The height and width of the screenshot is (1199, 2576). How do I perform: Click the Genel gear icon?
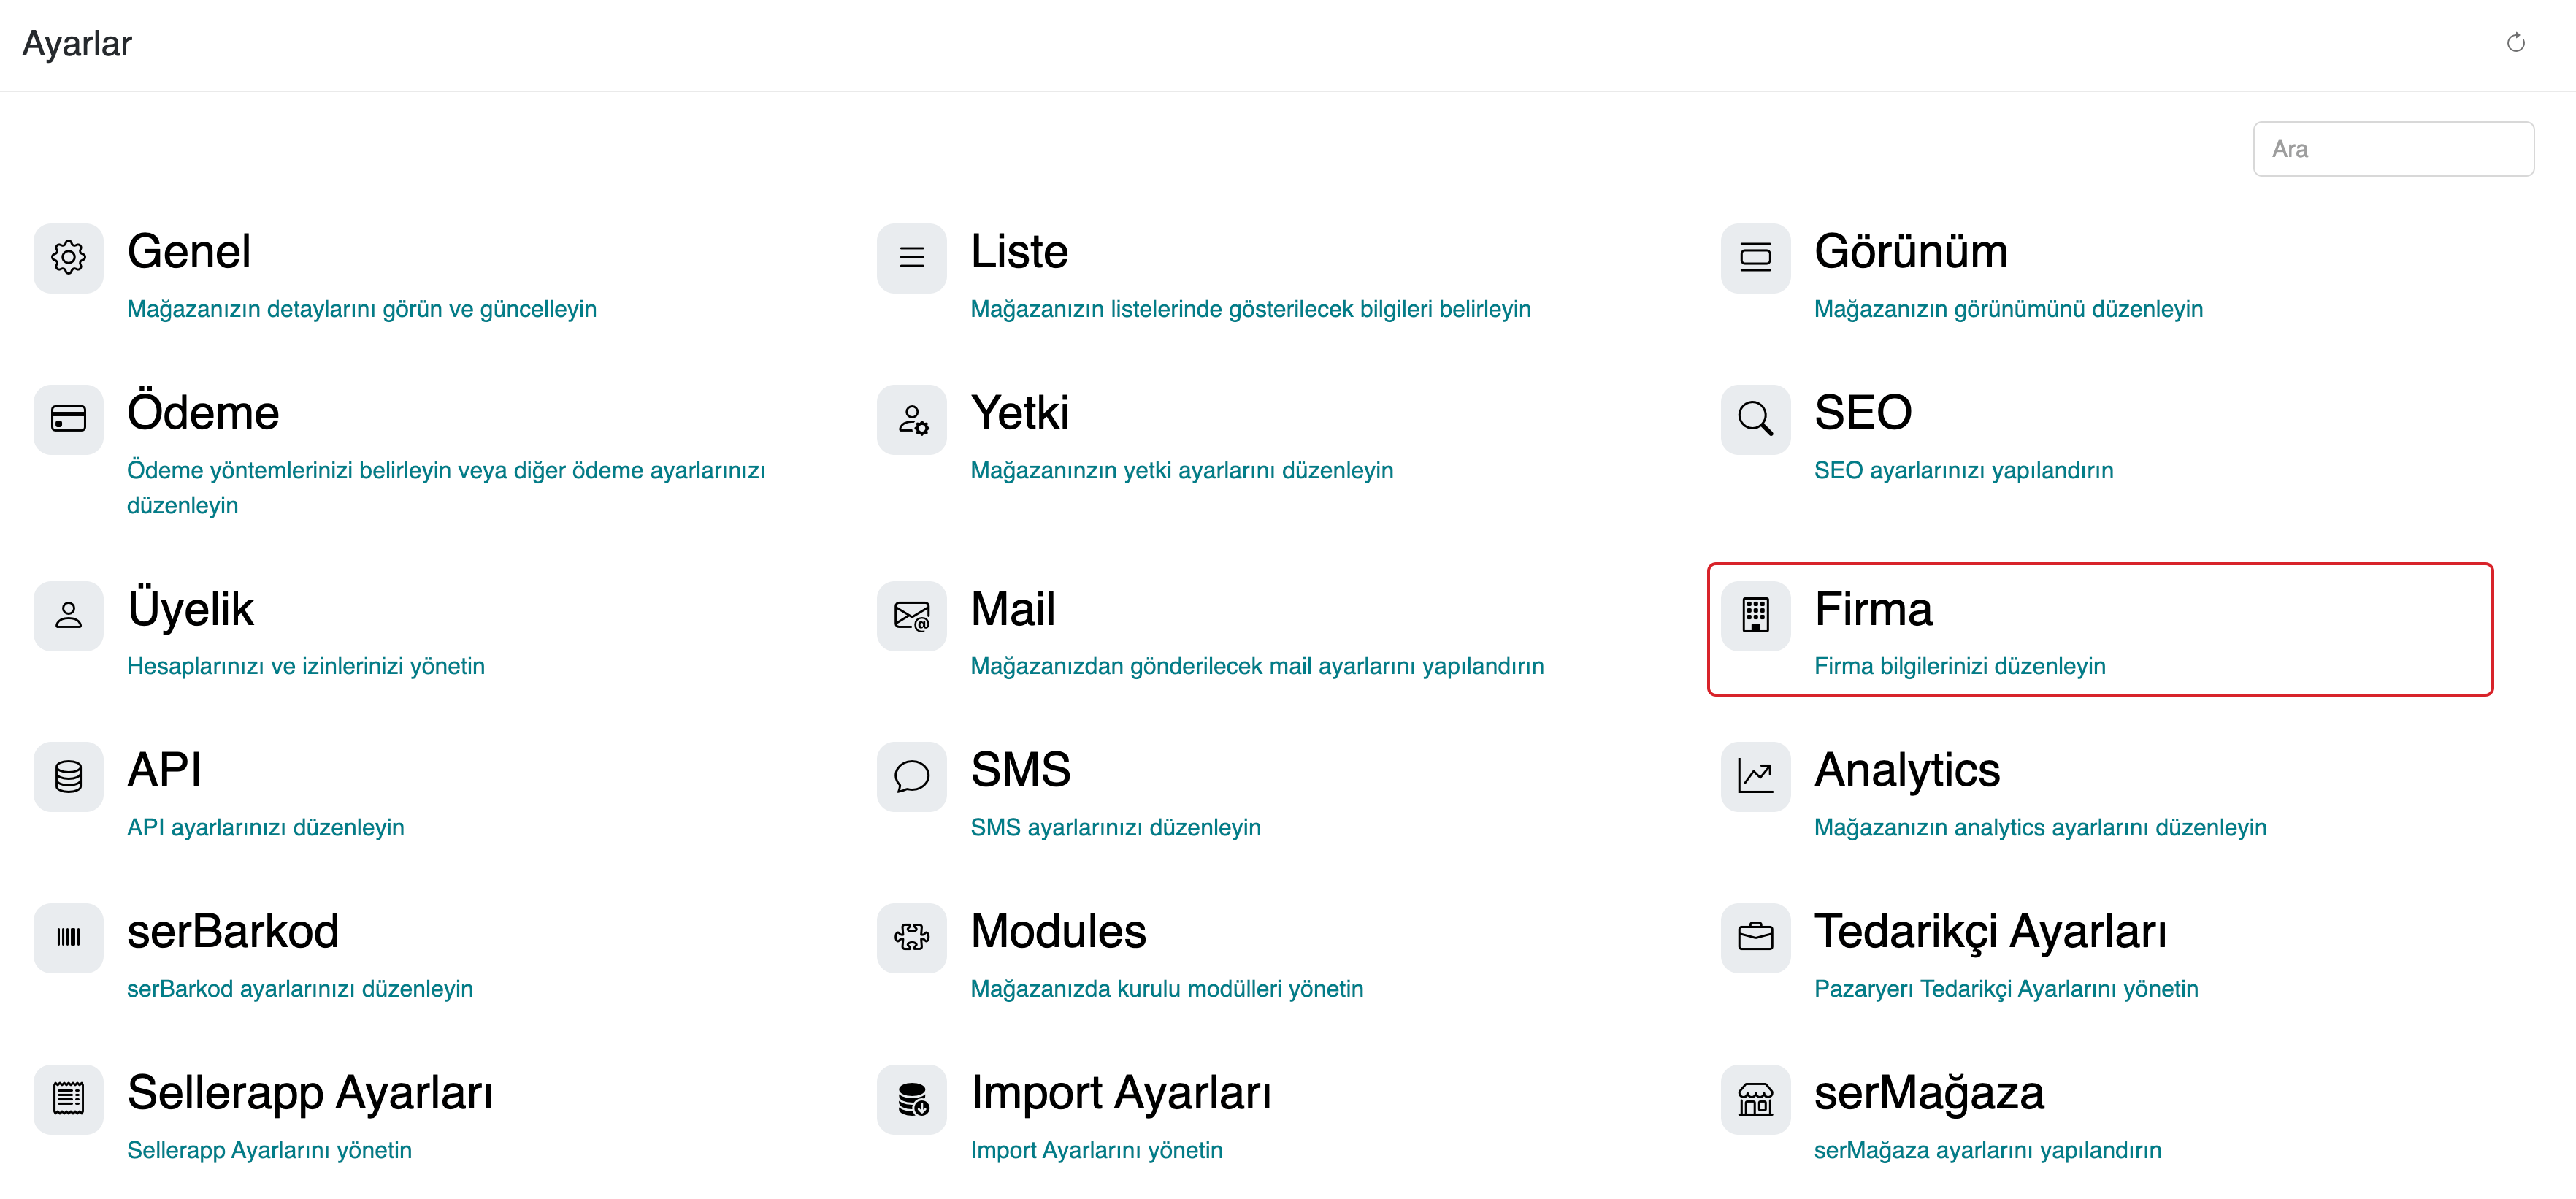68,258
